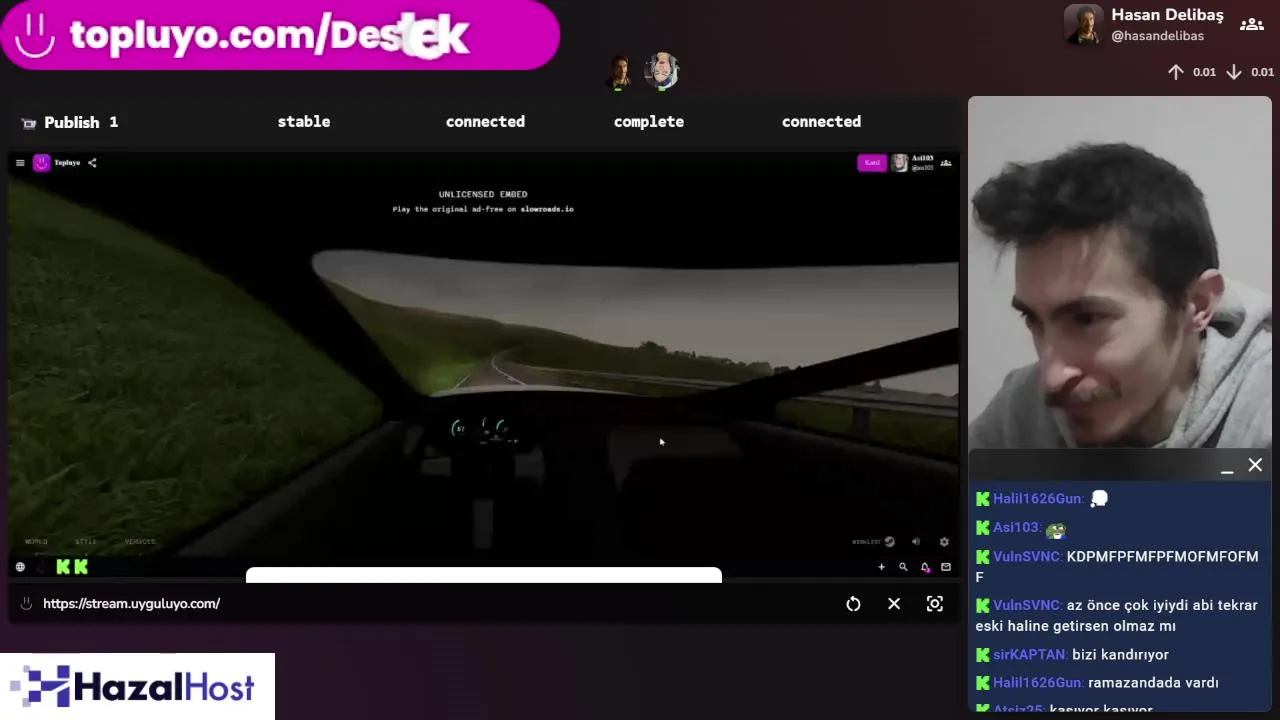Click the VulnSVNC name on the KDPMFPF message

click(1027, 556)
